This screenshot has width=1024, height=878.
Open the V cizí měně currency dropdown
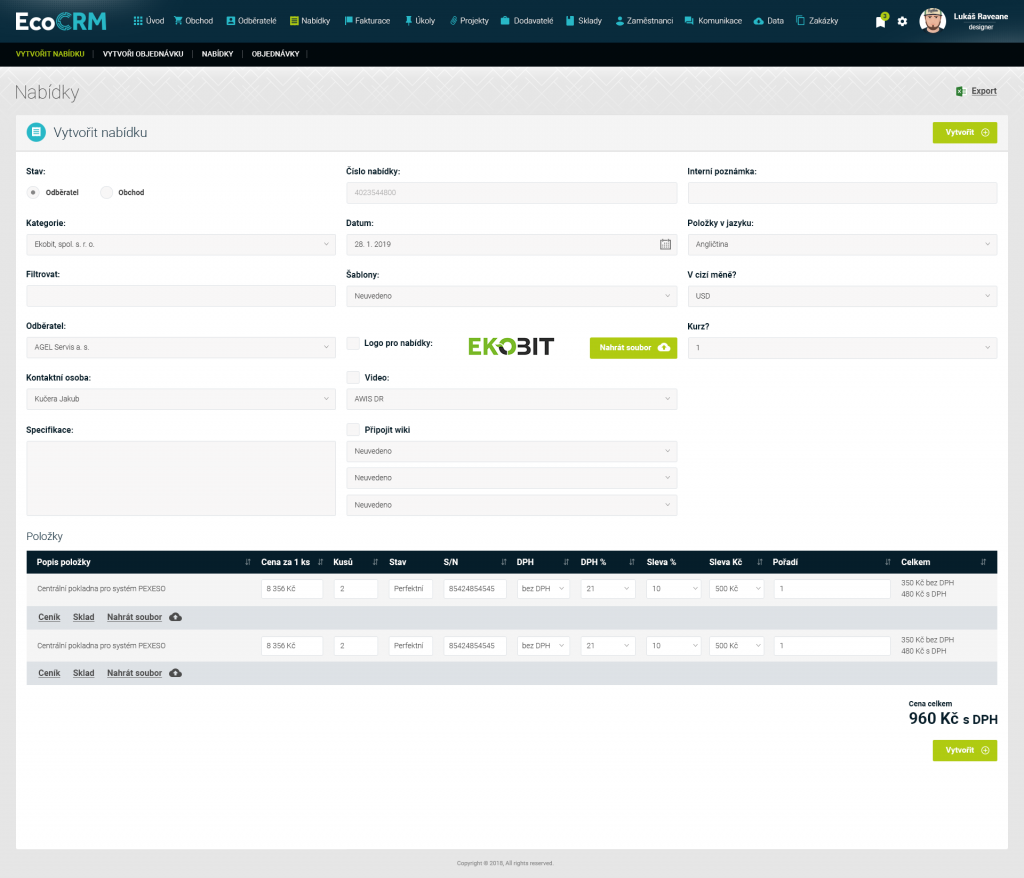tap(842, 296)
